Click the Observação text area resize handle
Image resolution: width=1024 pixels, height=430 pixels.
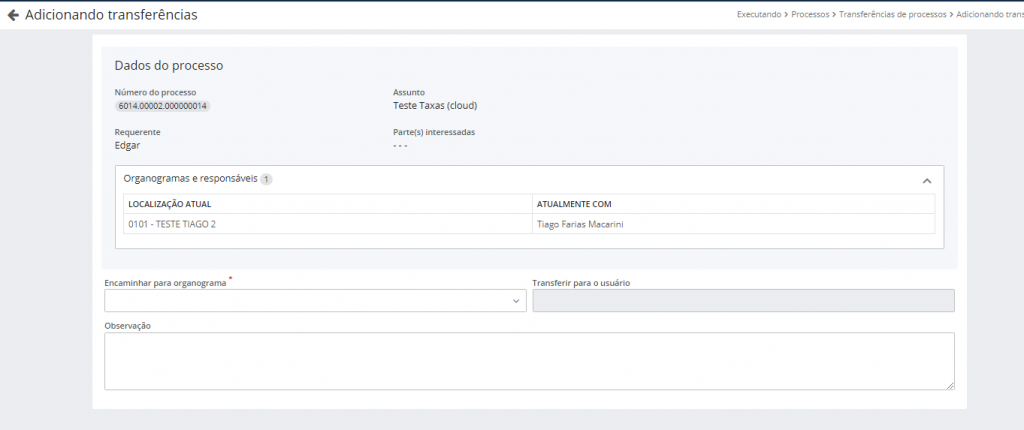(950, 385)
